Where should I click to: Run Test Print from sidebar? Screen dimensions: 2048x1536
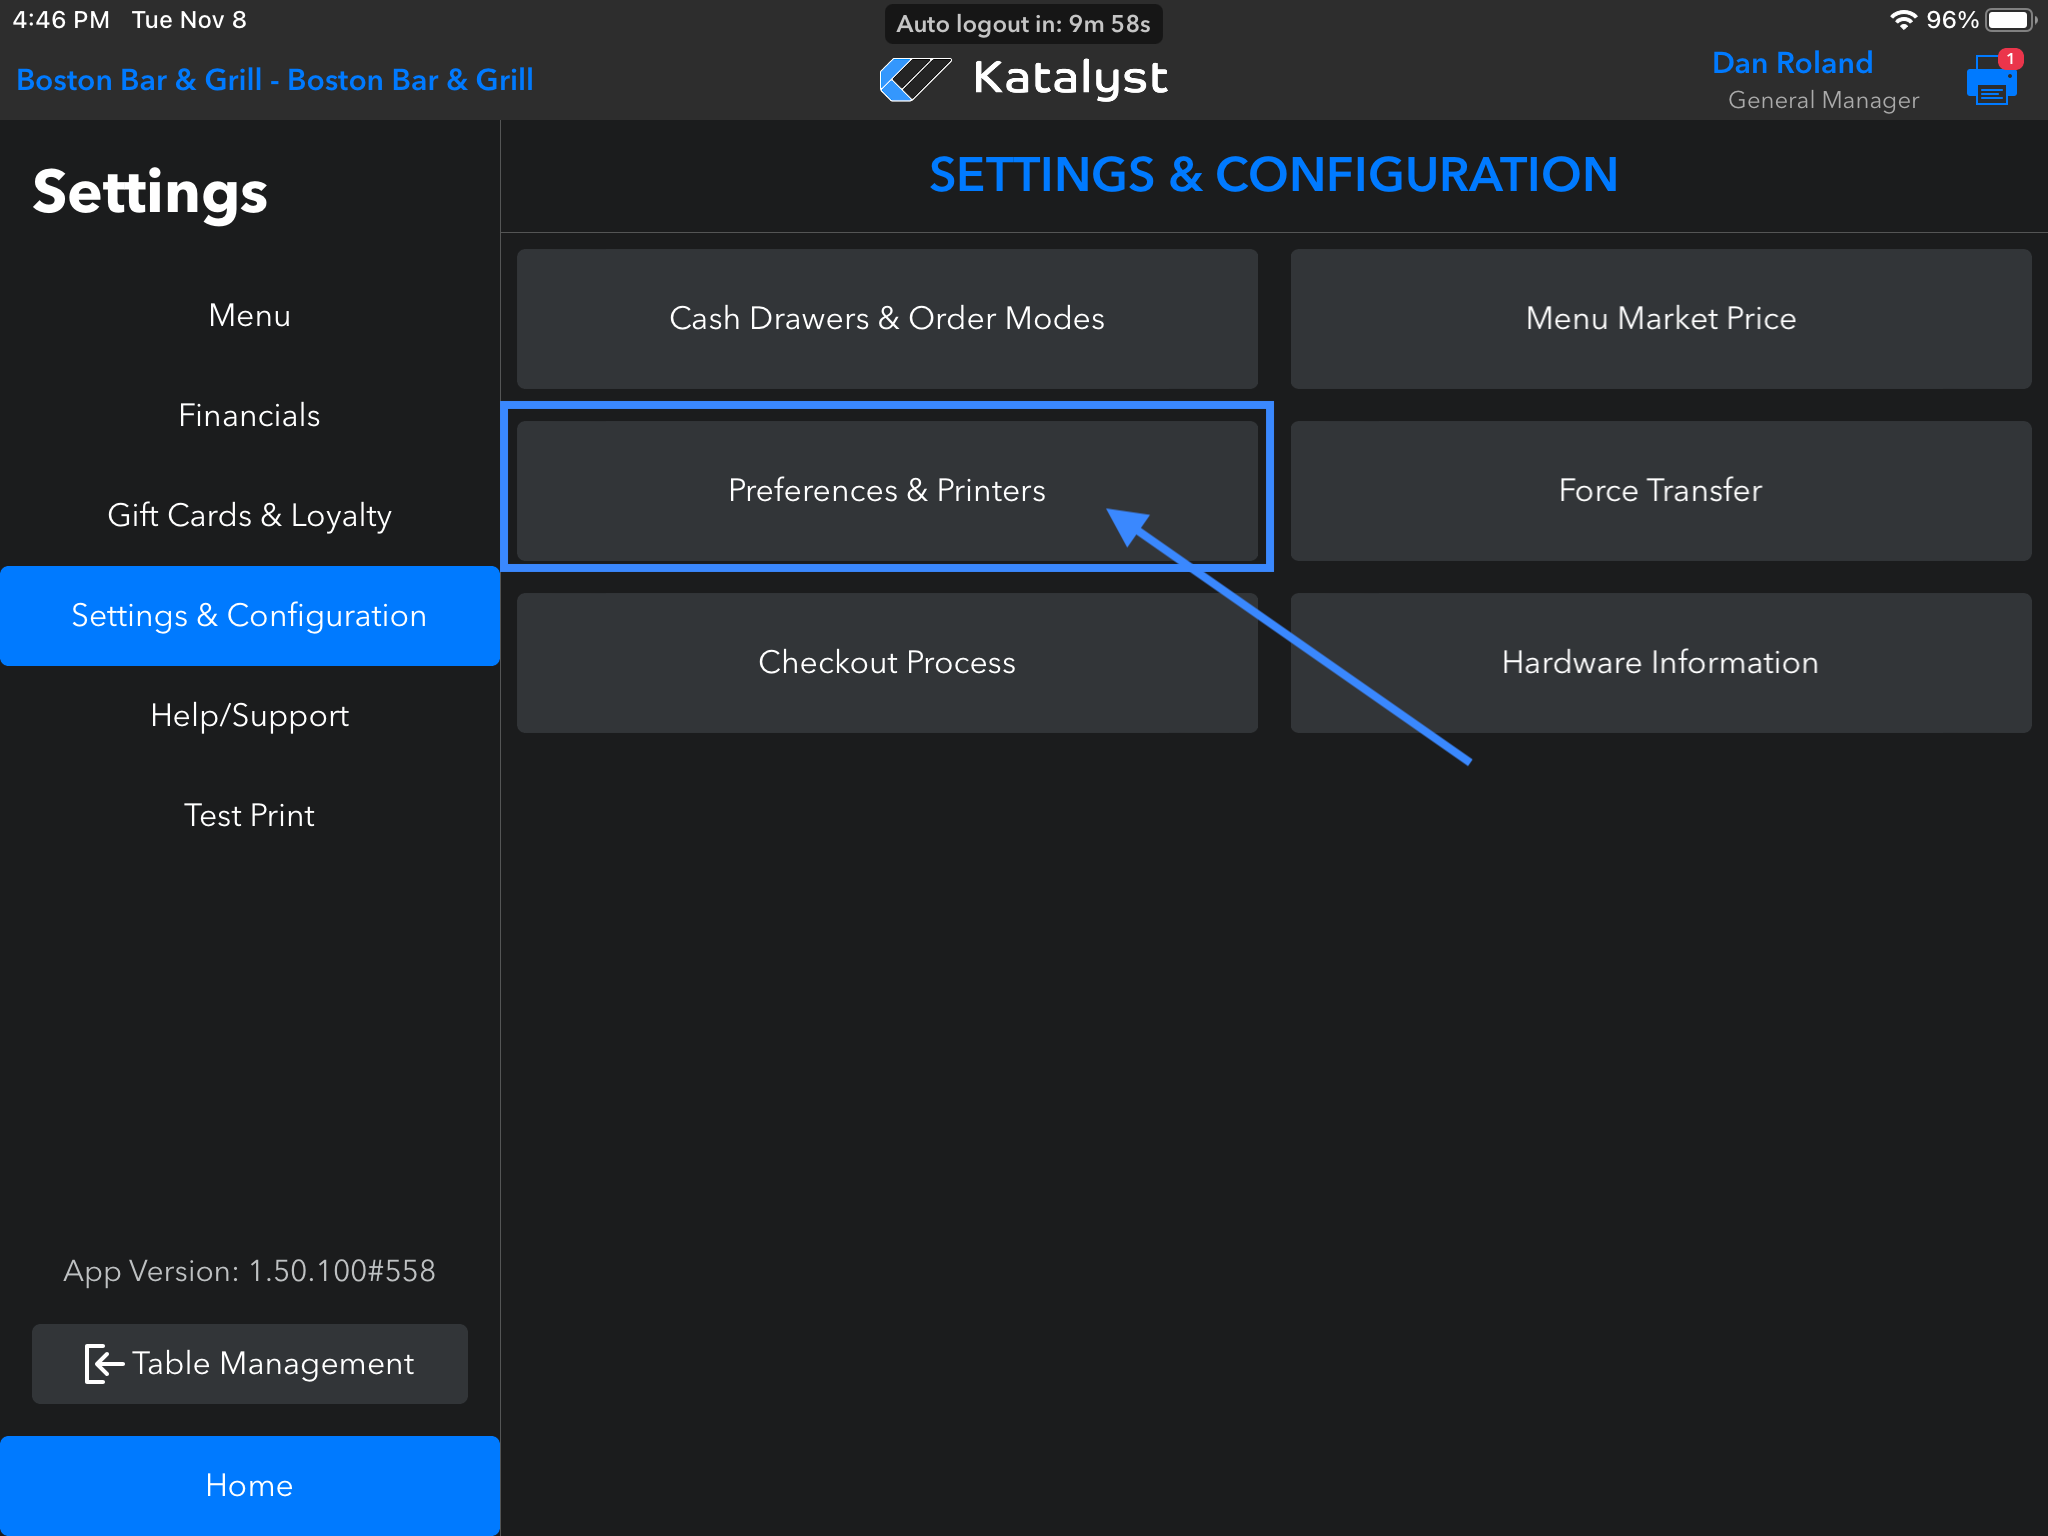[x=249, y=815]
